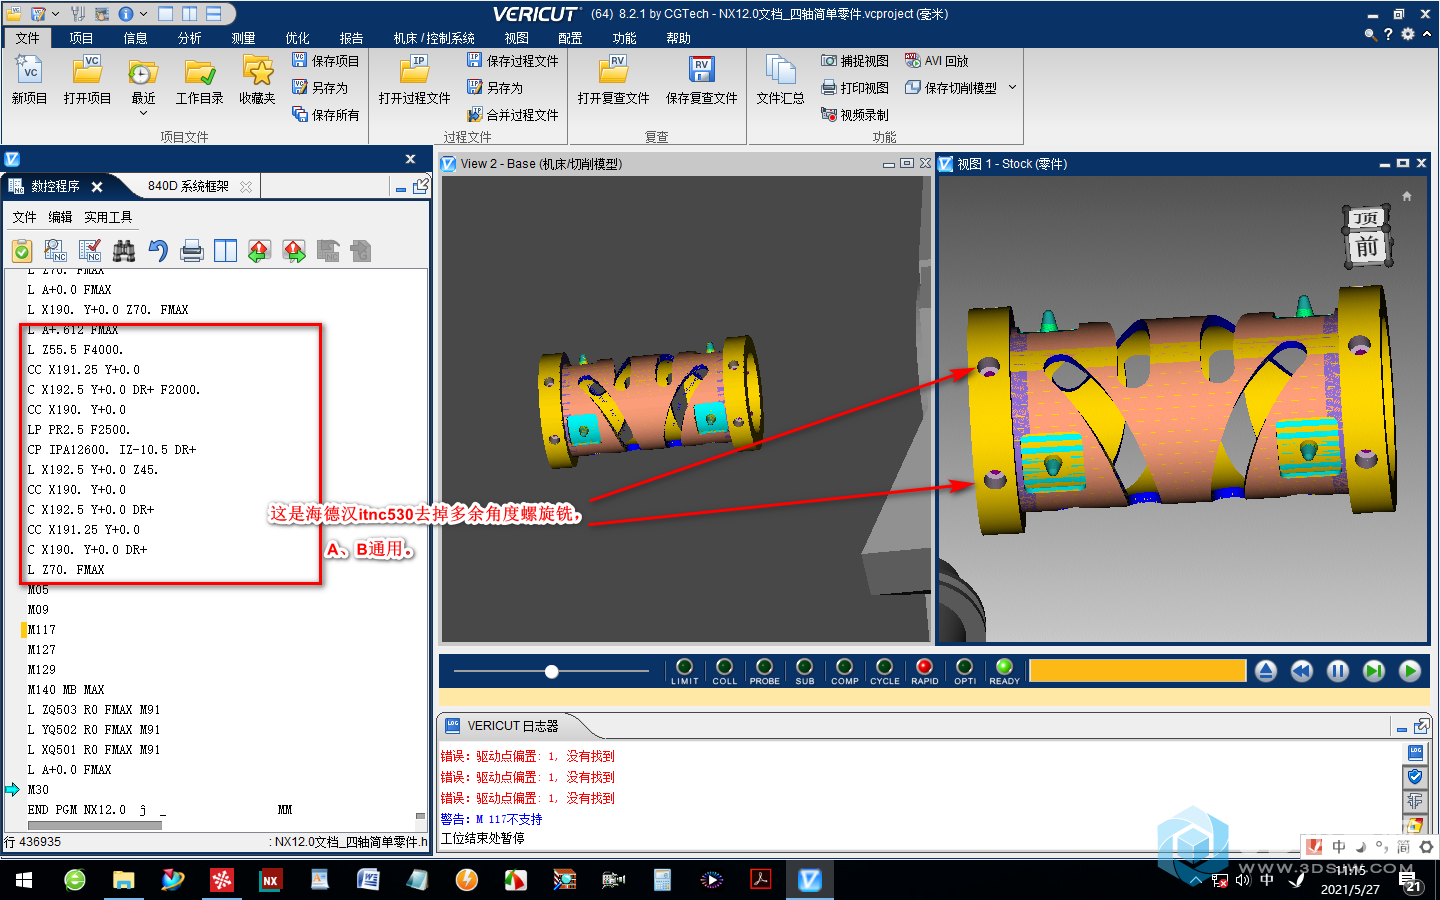
Task: Switch to 优化 ribbon tab
Action: [297, 38]
